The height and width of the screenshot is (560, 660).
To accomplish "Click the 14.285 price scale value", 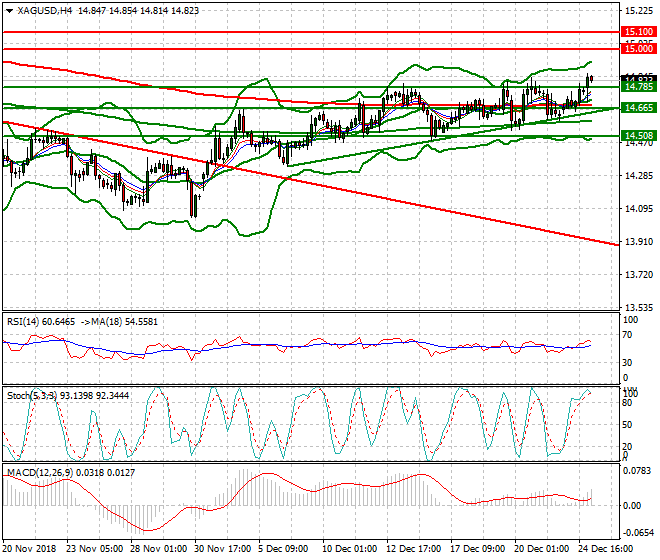I will (639, 176).
